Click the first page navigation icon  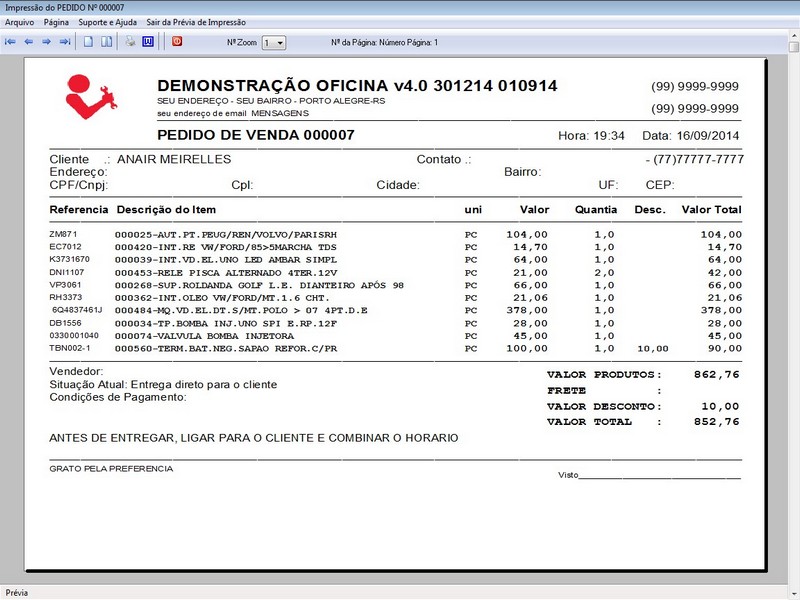(10, 40)
